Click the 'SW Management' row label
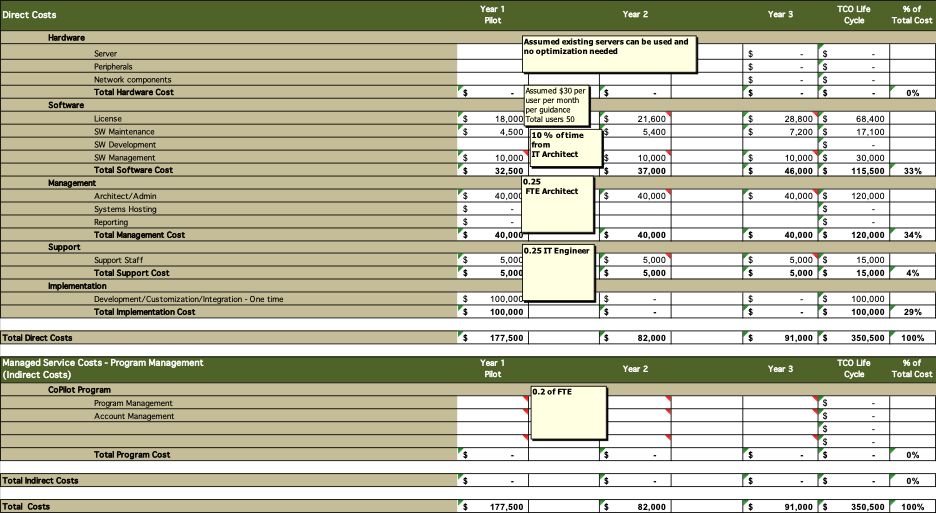 coord(124,158)
